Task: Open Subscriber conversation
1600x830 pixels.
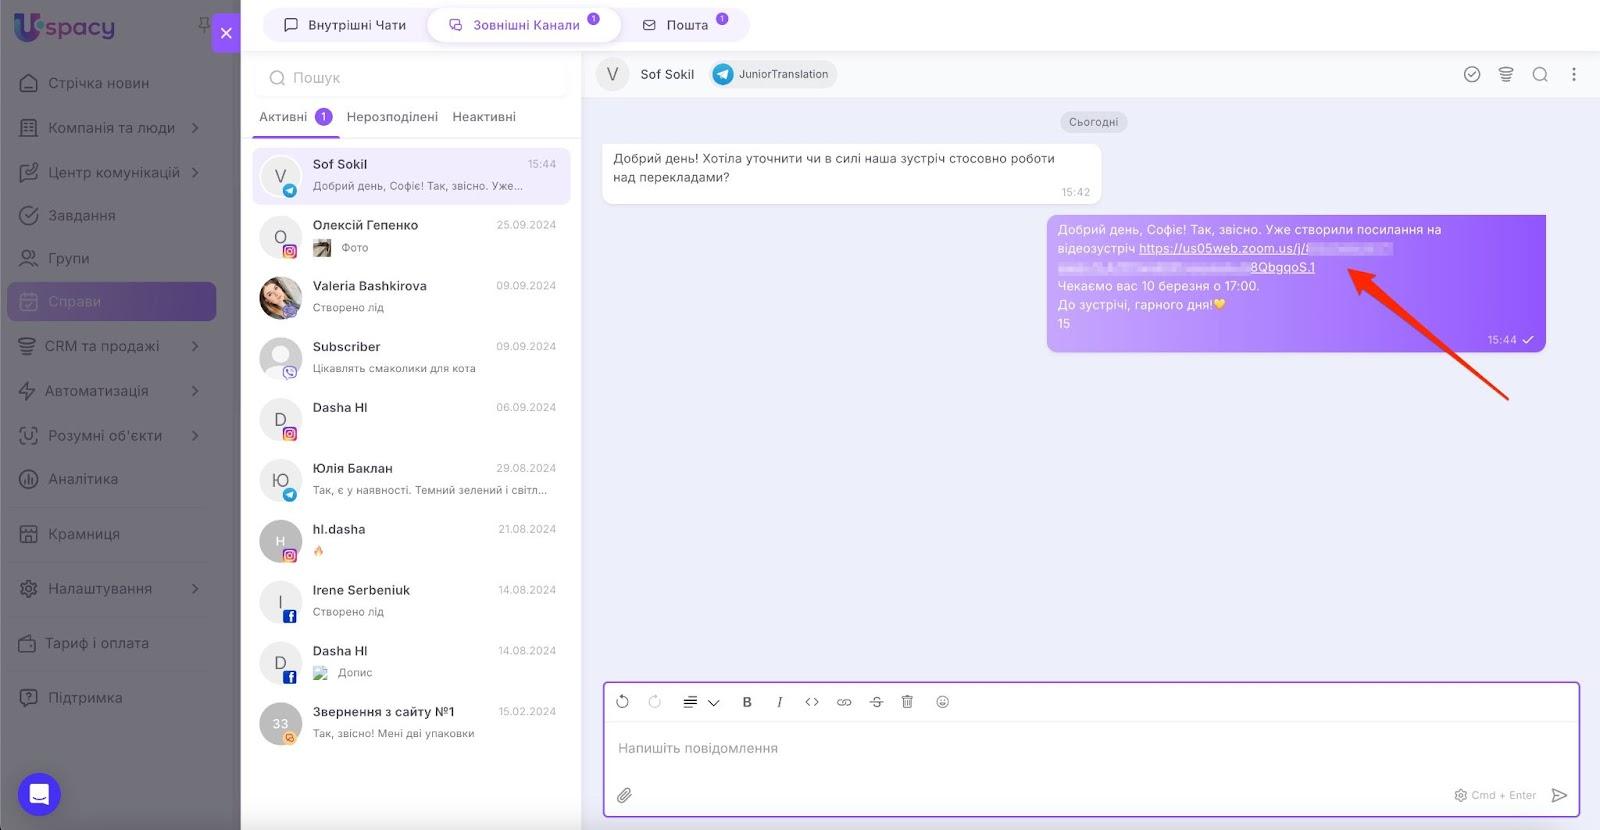Action: [x=411, y=359]
